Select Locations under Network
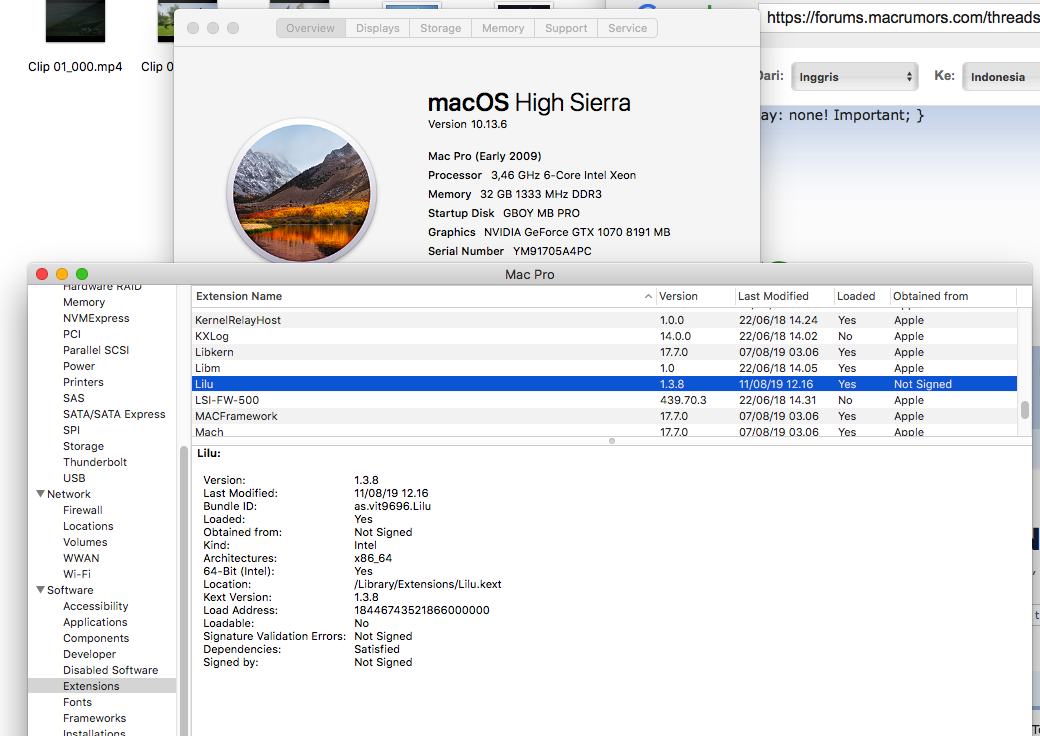The width and height of the screenshot is (1040, 736). (88, 526)
